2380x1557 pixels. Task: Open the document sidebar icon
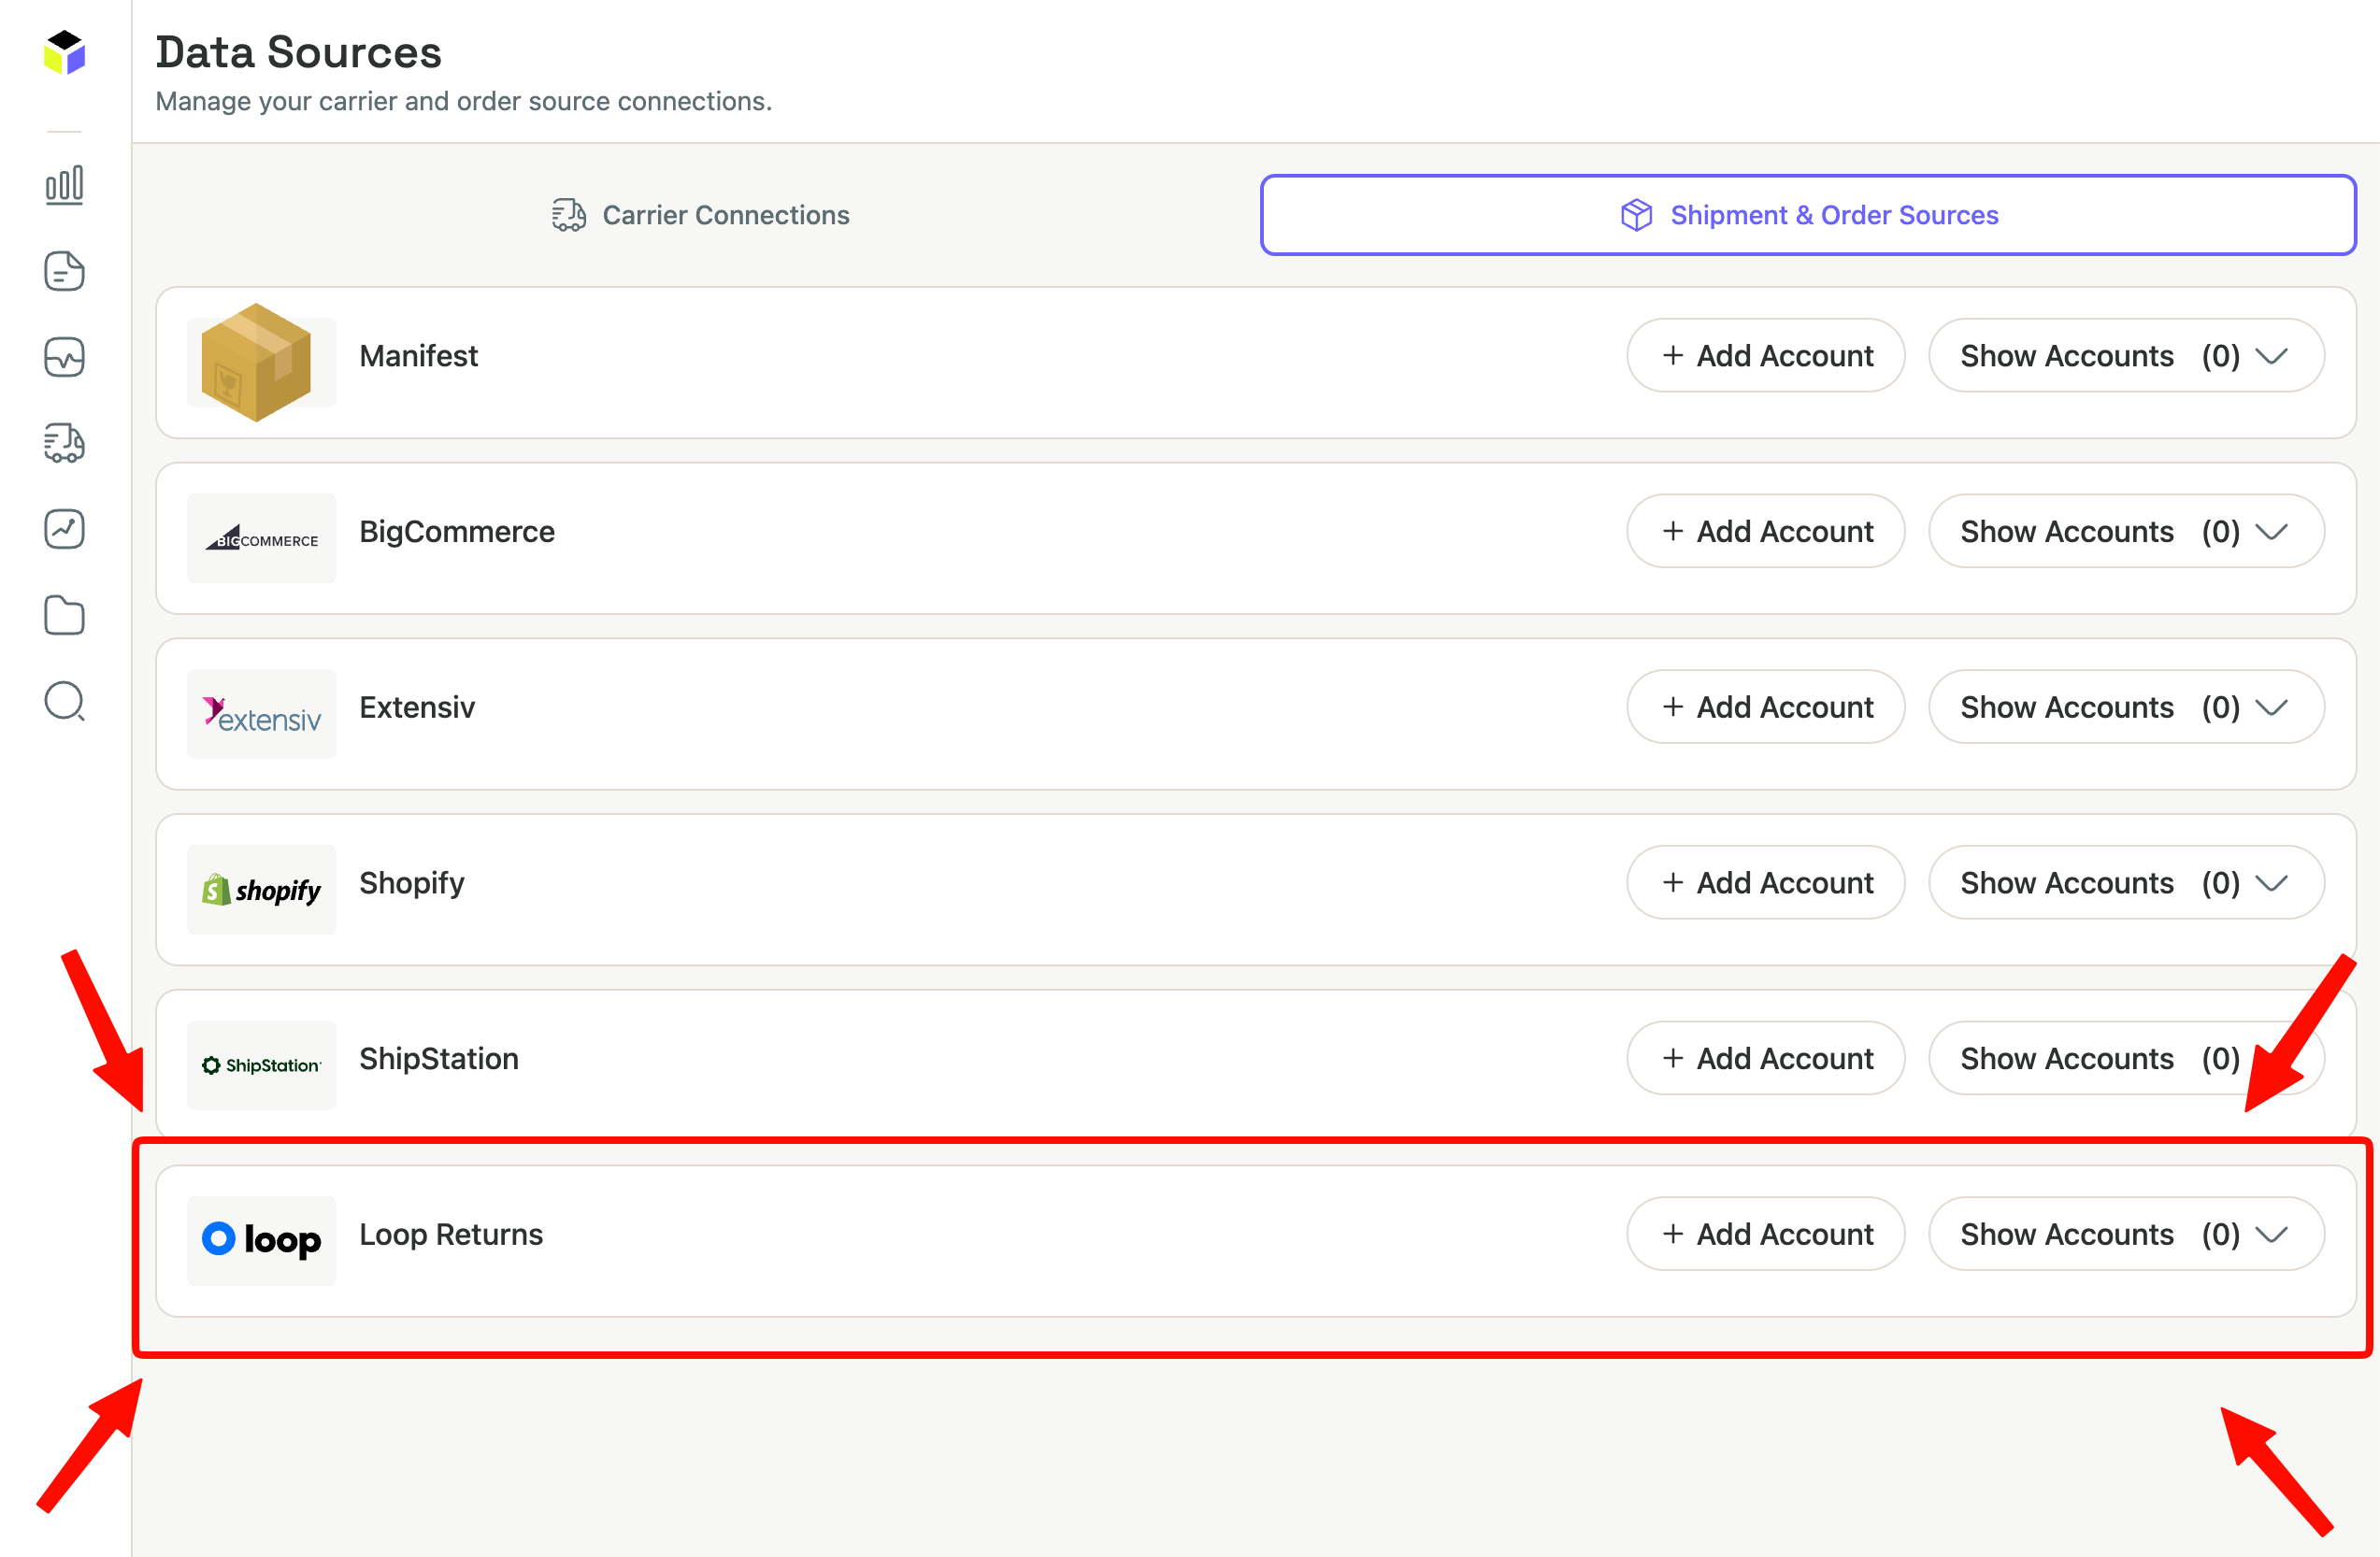click(x=65, y=271)
